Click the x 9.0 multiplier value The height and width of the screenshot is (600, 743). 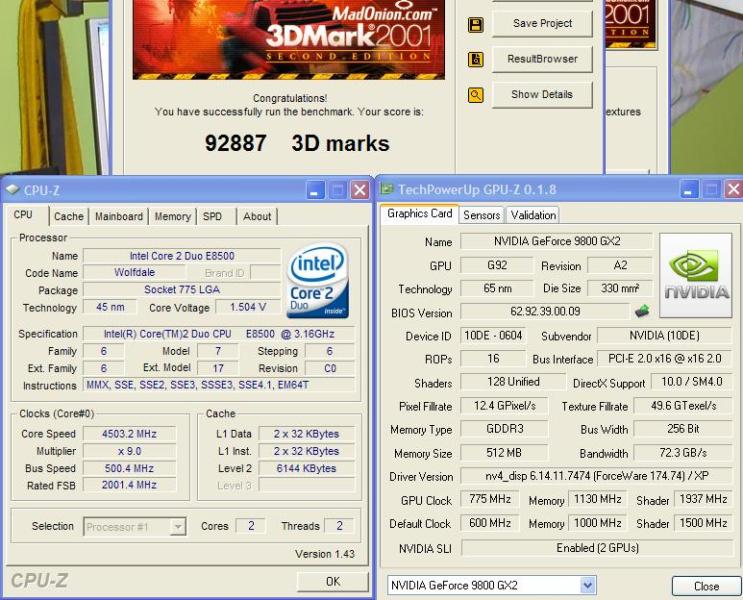click(x=129, y=451)
